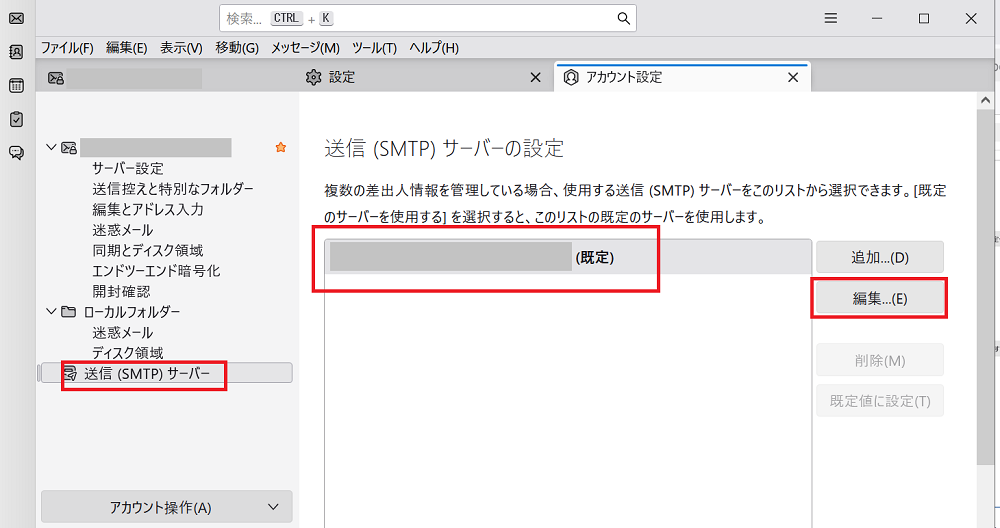Click the search magnifier icon
1000x528 pixels.
(623, 18)
